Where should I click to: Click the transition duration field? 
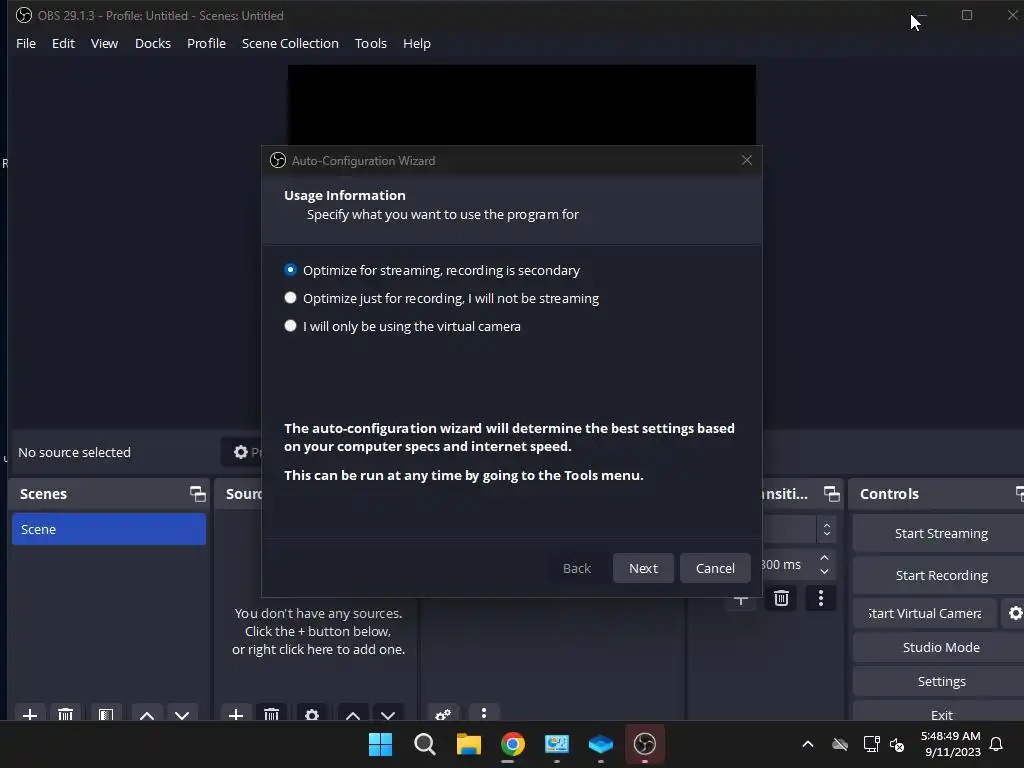pos(788,565)
